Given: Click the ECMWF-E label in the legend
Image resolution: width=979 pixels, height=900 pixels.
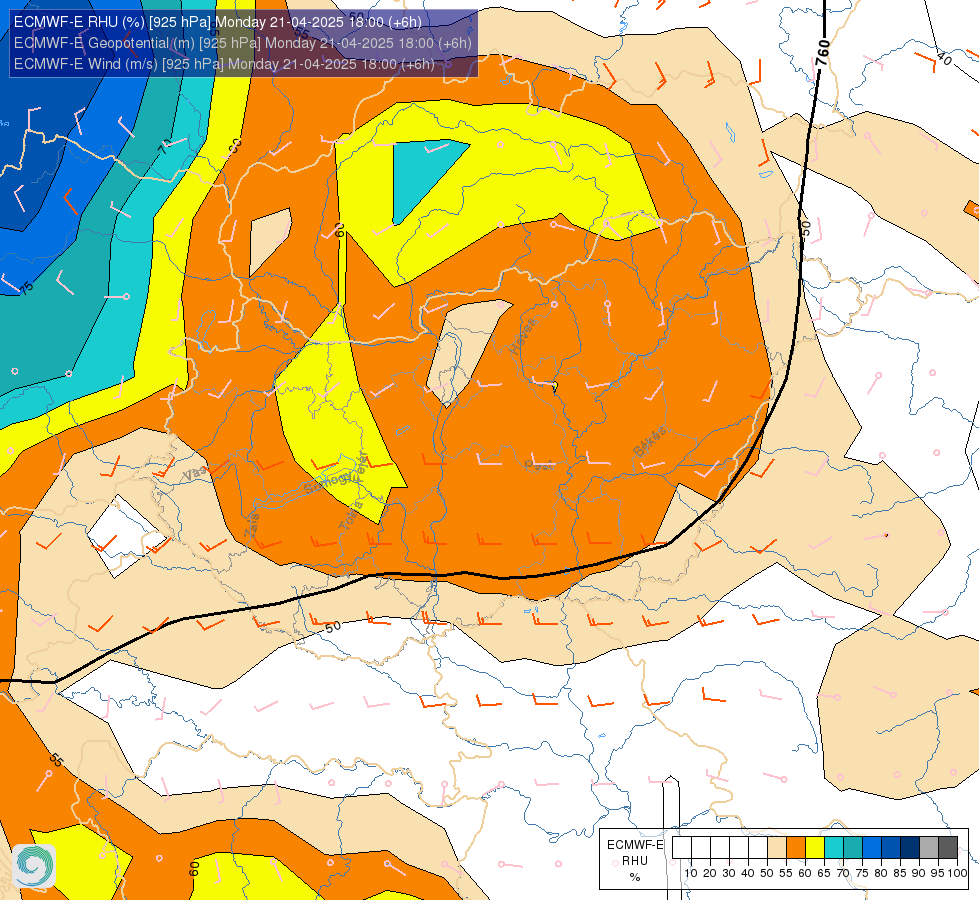Looking at the screenshot, I should click(635, 844).
